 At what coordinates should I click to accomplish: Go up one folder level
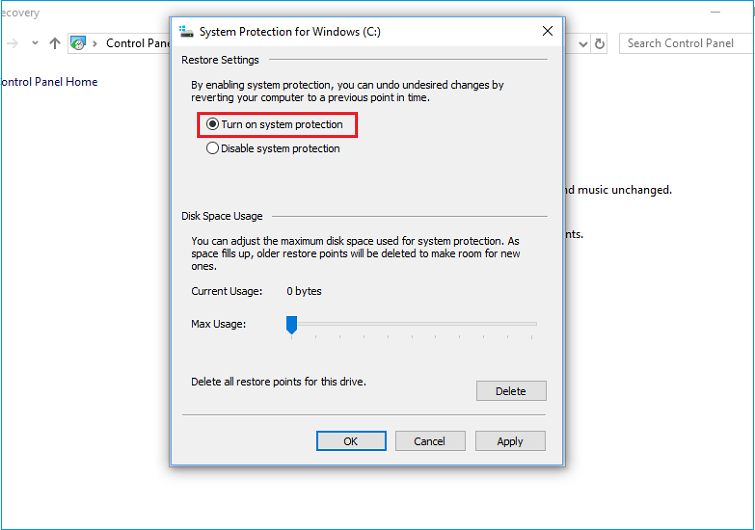pos(55,43)
